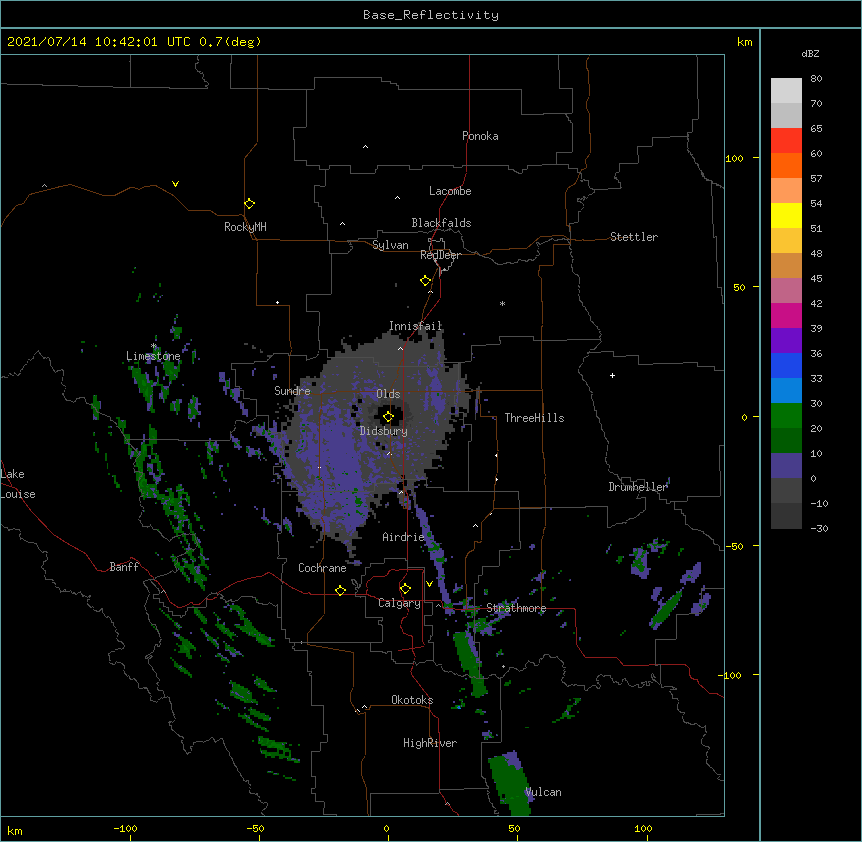This screenshot has height=842, width=862.
Task: Select the red 65 dBZ color swatch
Action: [786, 140]
